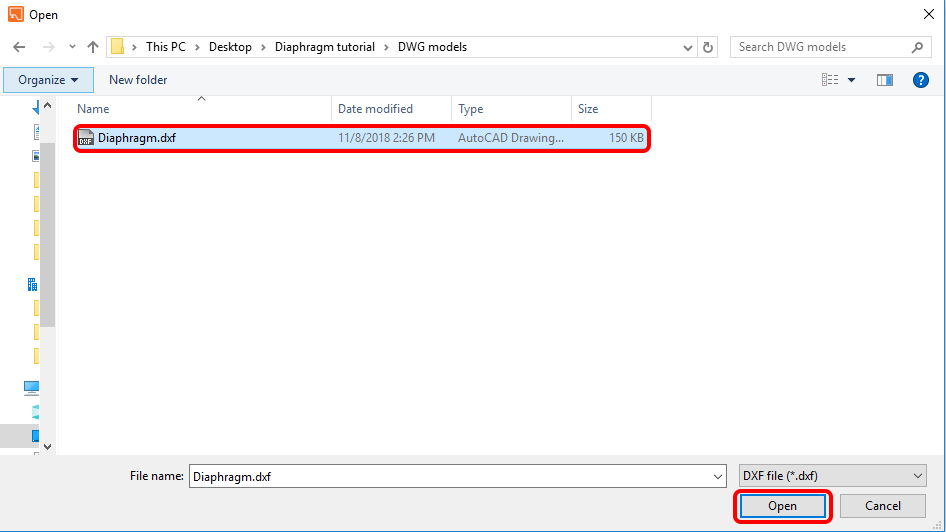The height and width of the screenshot is (532, 946).
Task: Click the Open button
Action: [x=783, y=506]
